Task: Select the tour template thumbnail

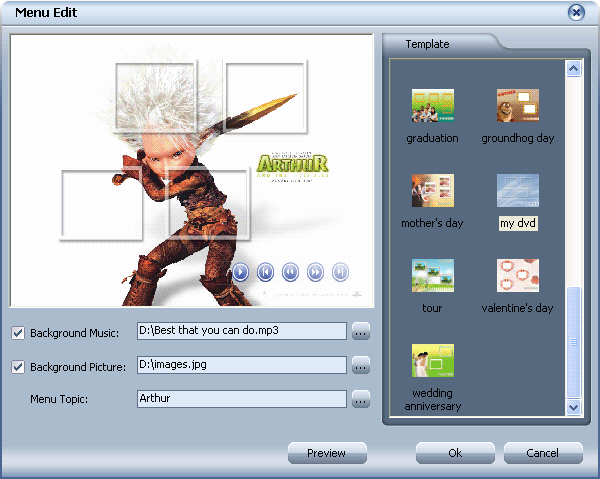Action: point(433,275)
